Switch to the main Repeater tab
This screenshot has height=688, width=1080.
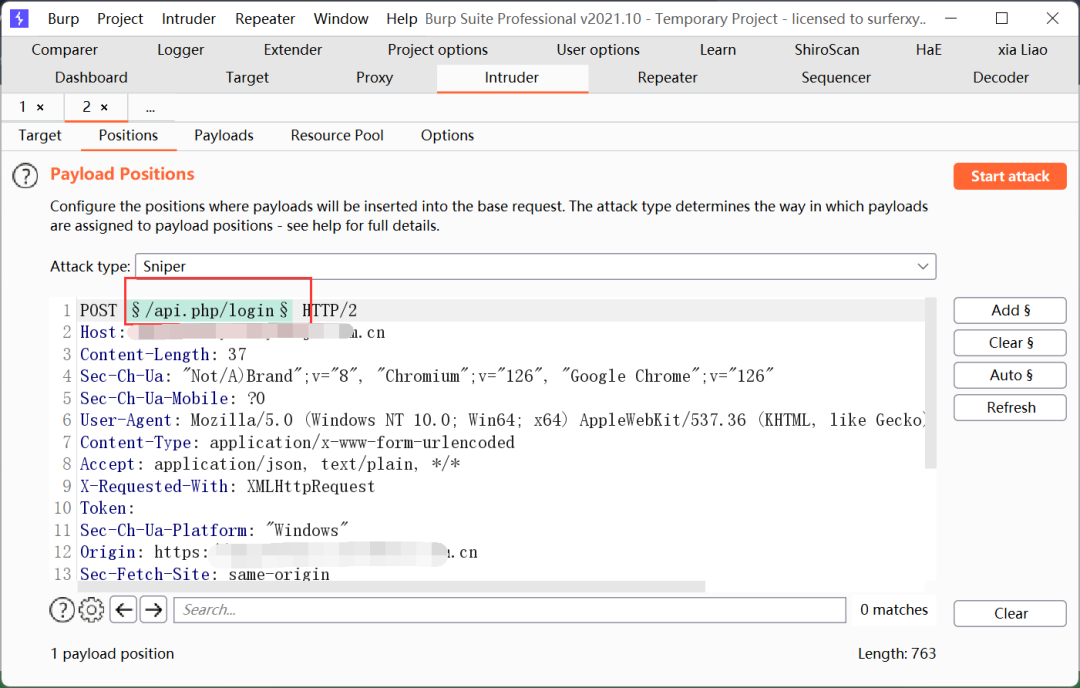coord(667,78)
